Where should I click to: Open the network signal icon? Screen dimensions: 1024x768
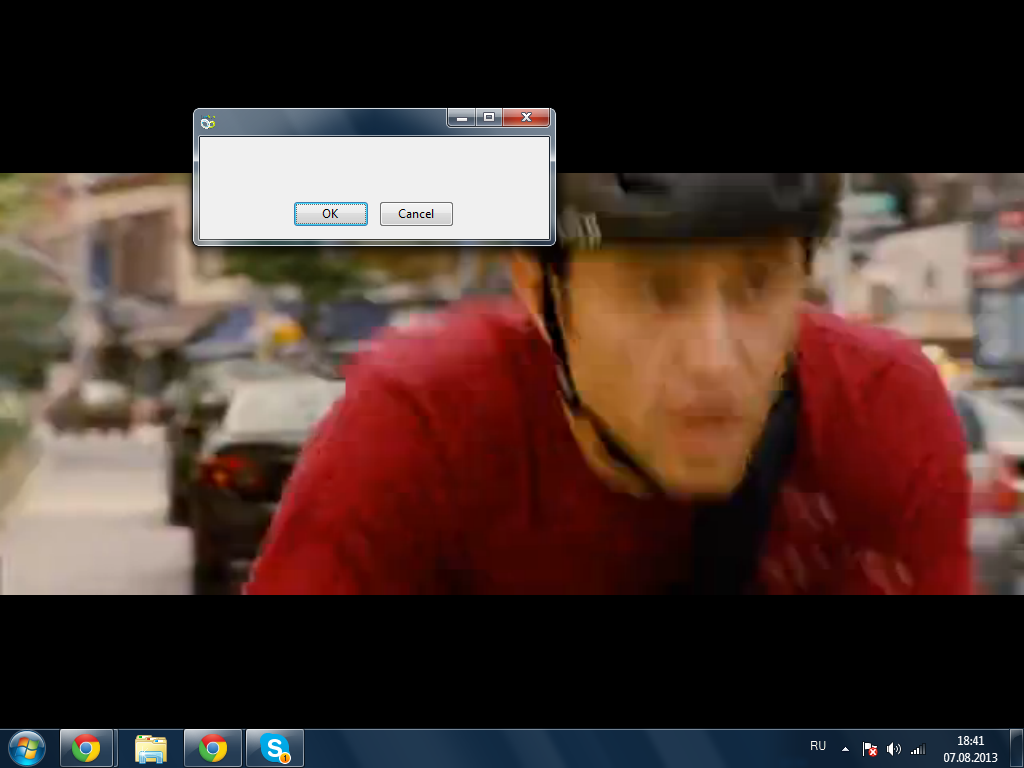(x=918, y=749)
